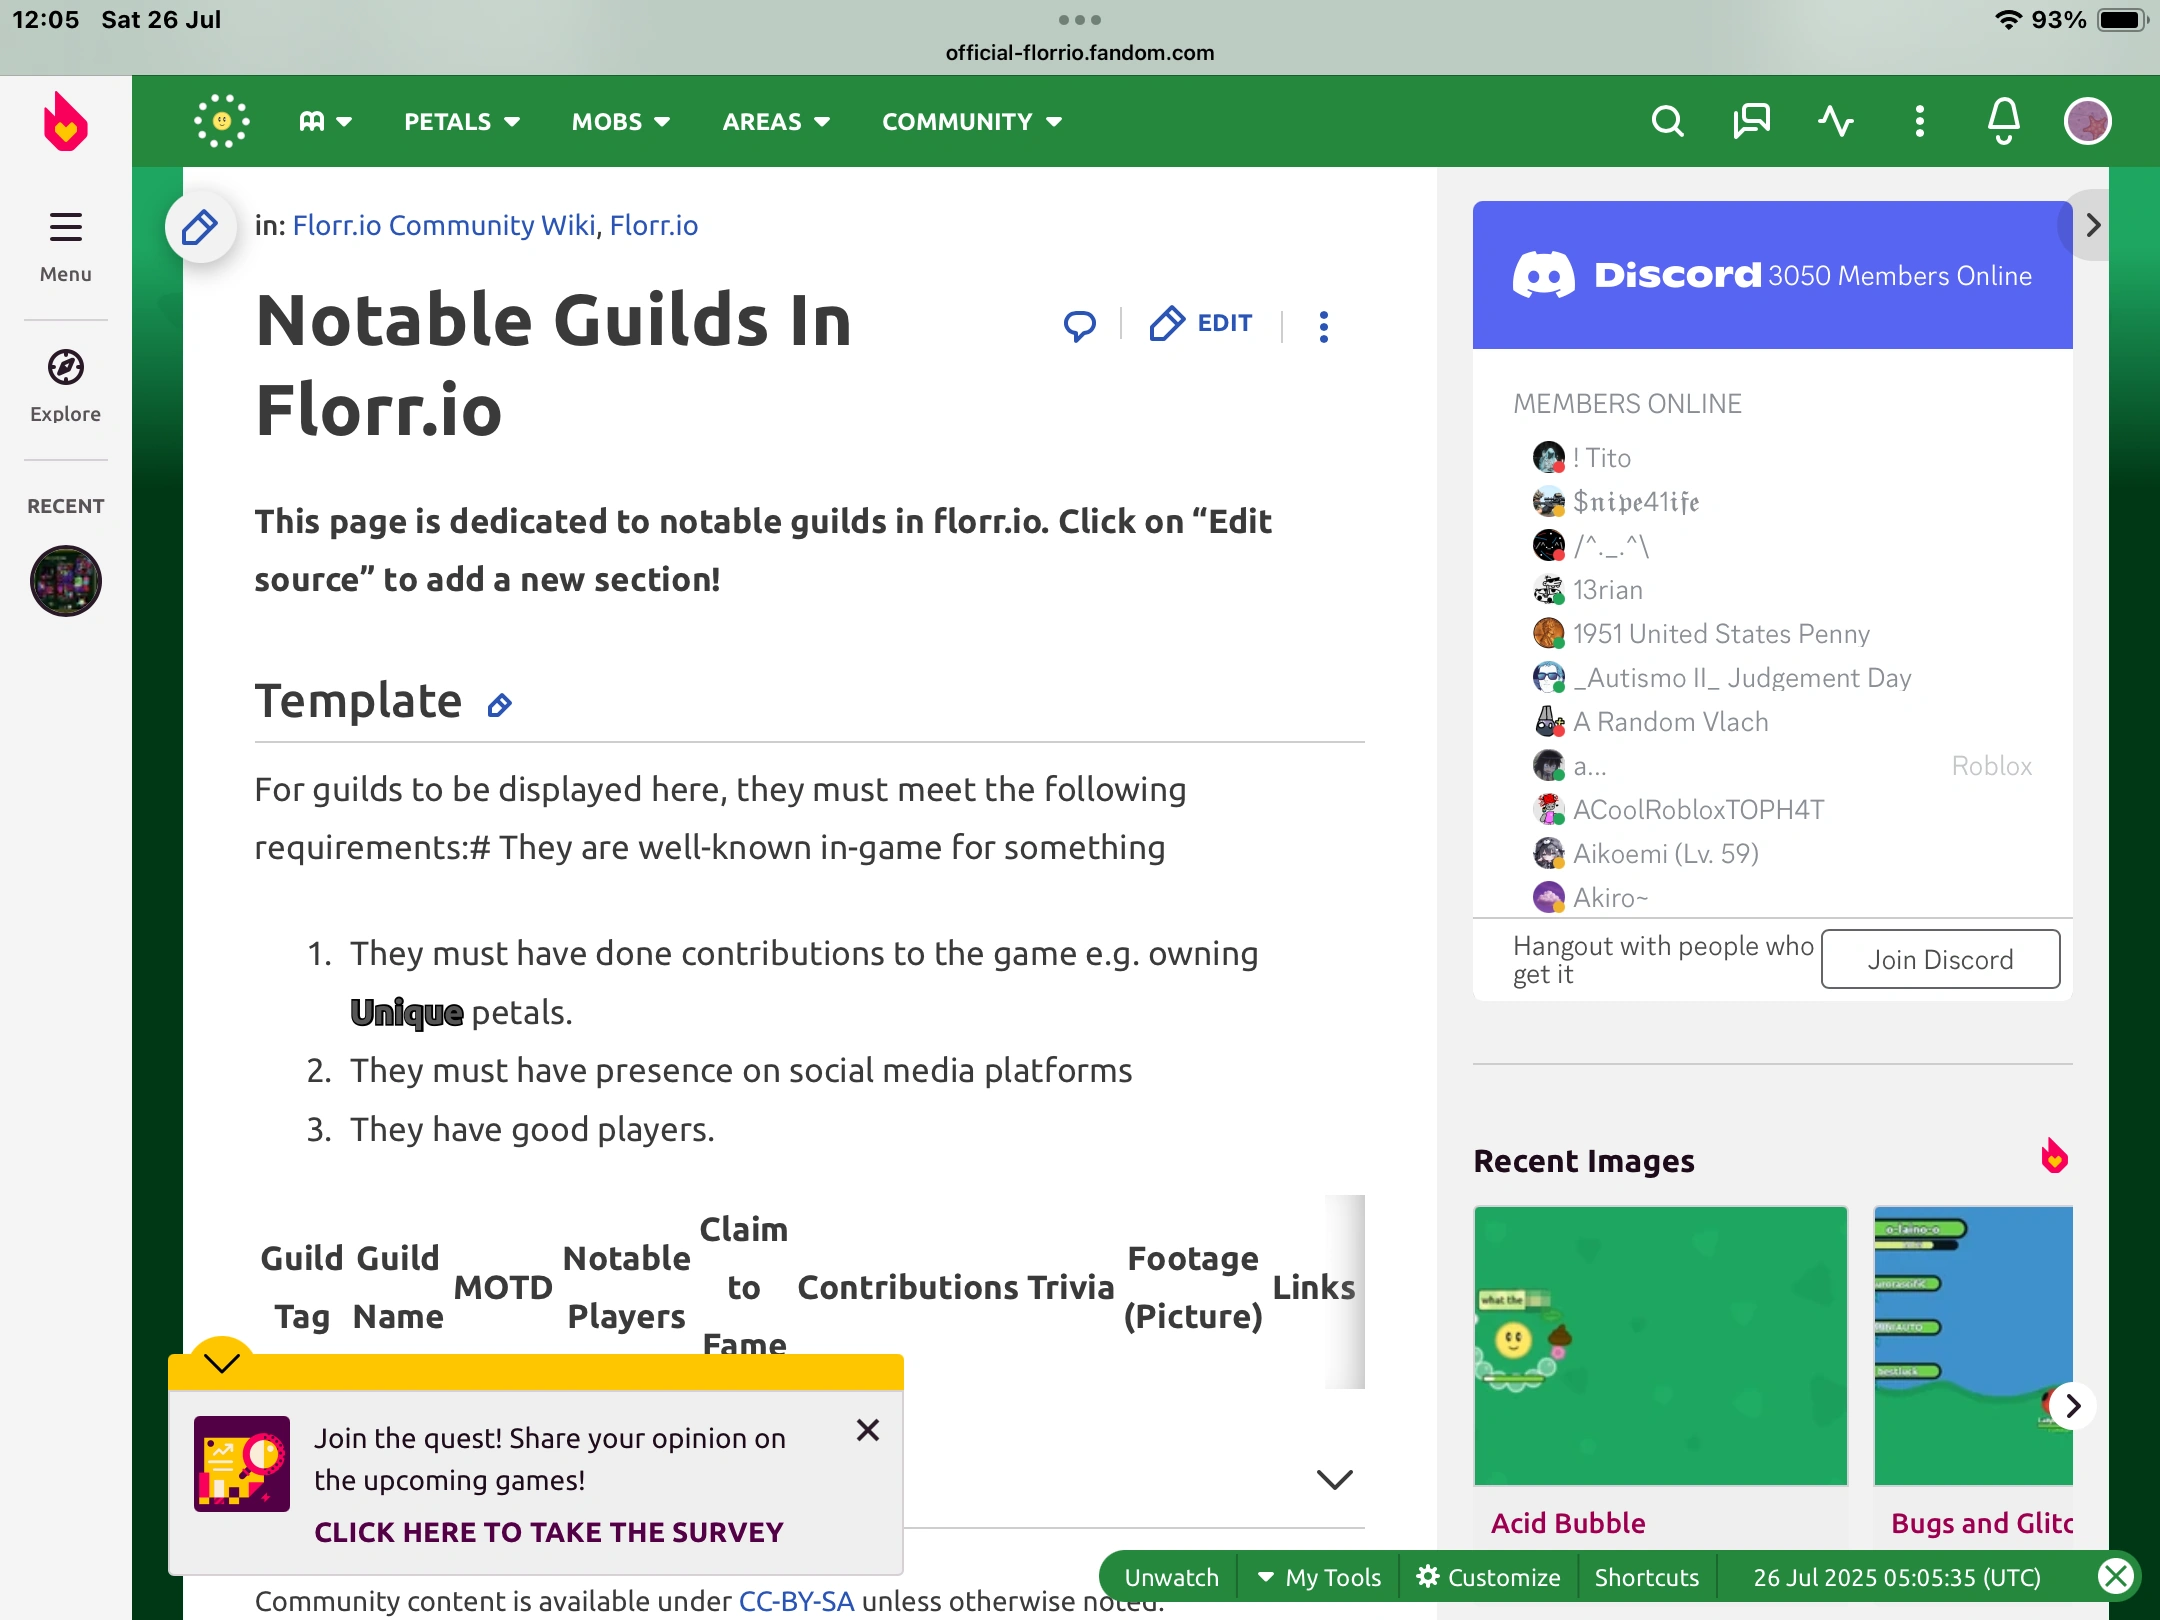
Task: Expand the page's three-dot more menu
Action: click(1323, 326)
